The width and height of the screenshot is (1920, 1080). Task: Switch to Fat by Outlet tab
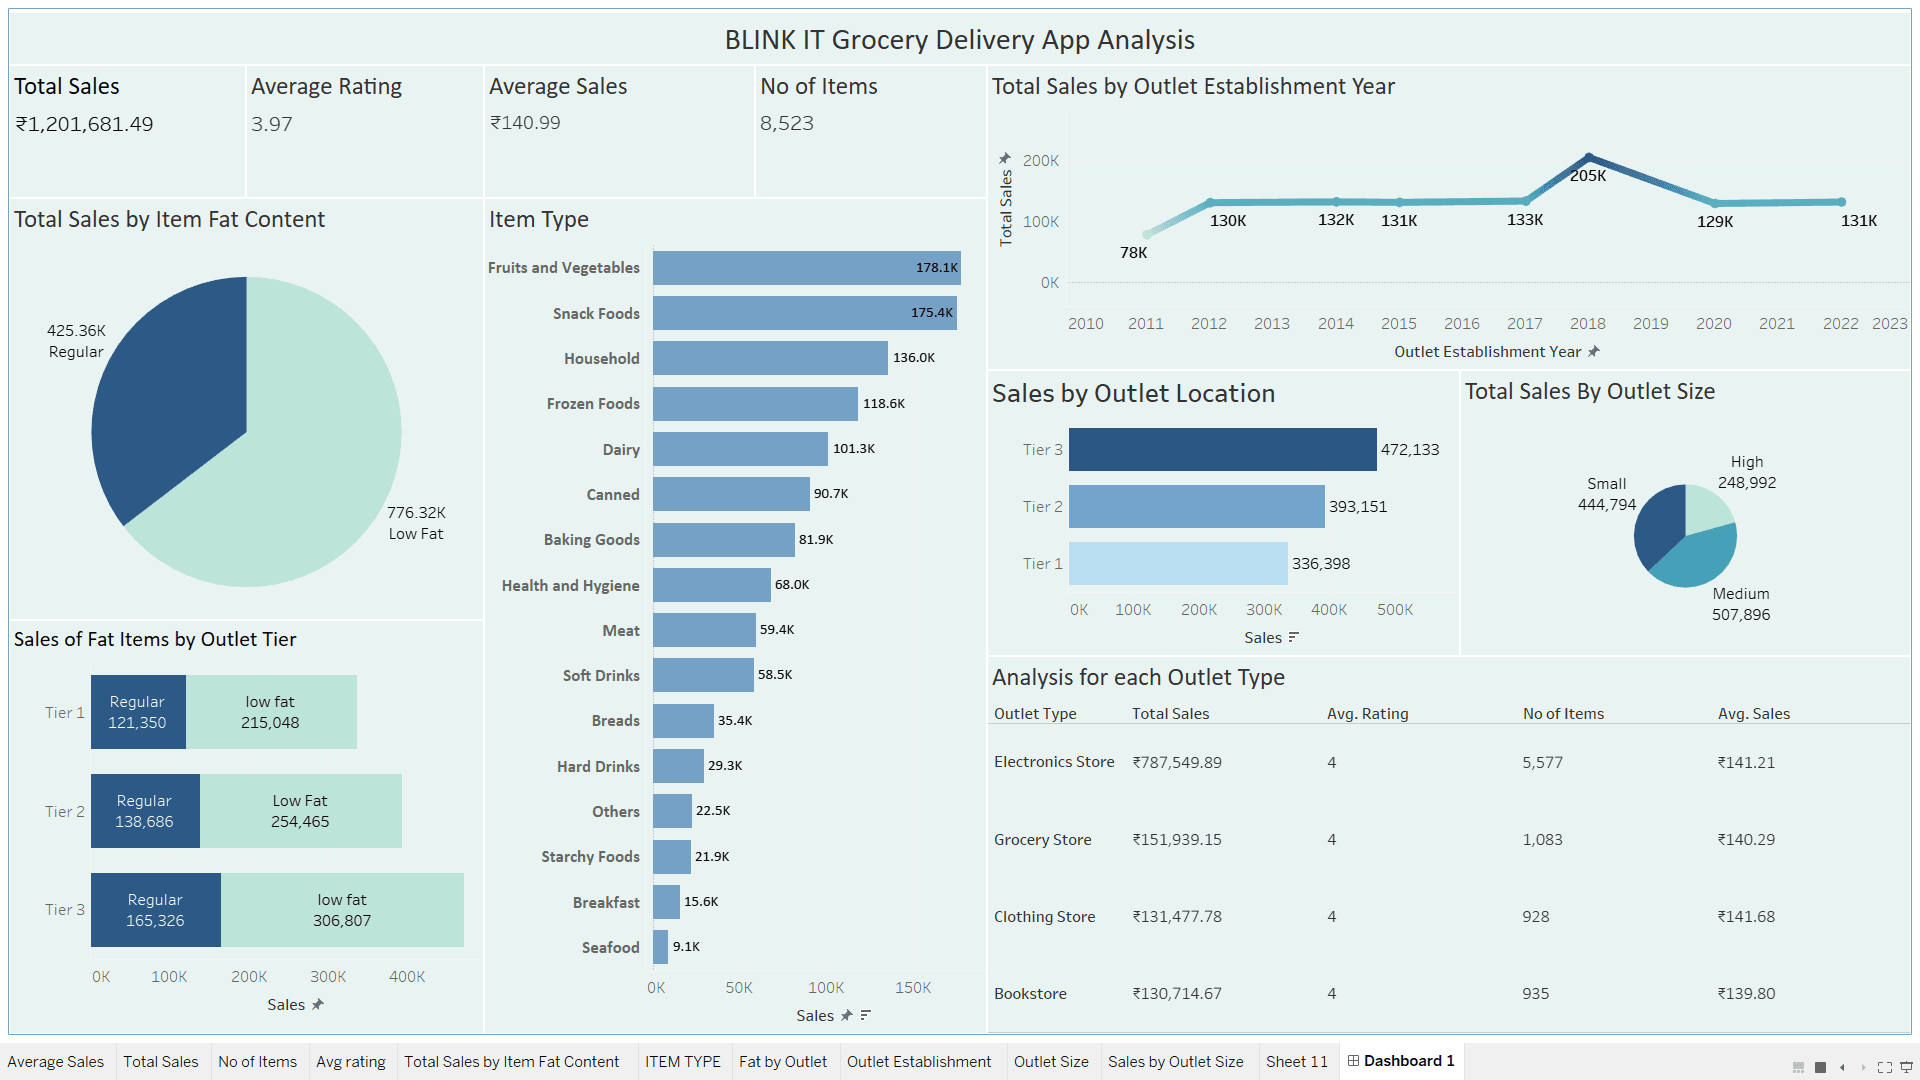[783, 1061]
